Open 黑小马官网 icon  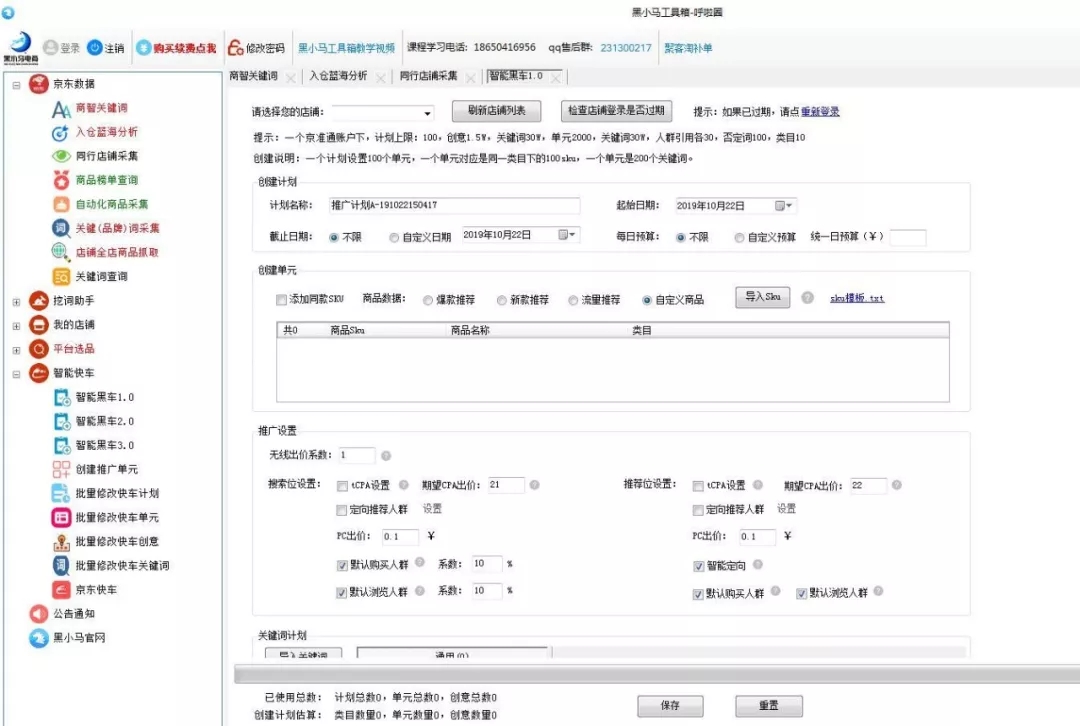(x=39, y=638)
